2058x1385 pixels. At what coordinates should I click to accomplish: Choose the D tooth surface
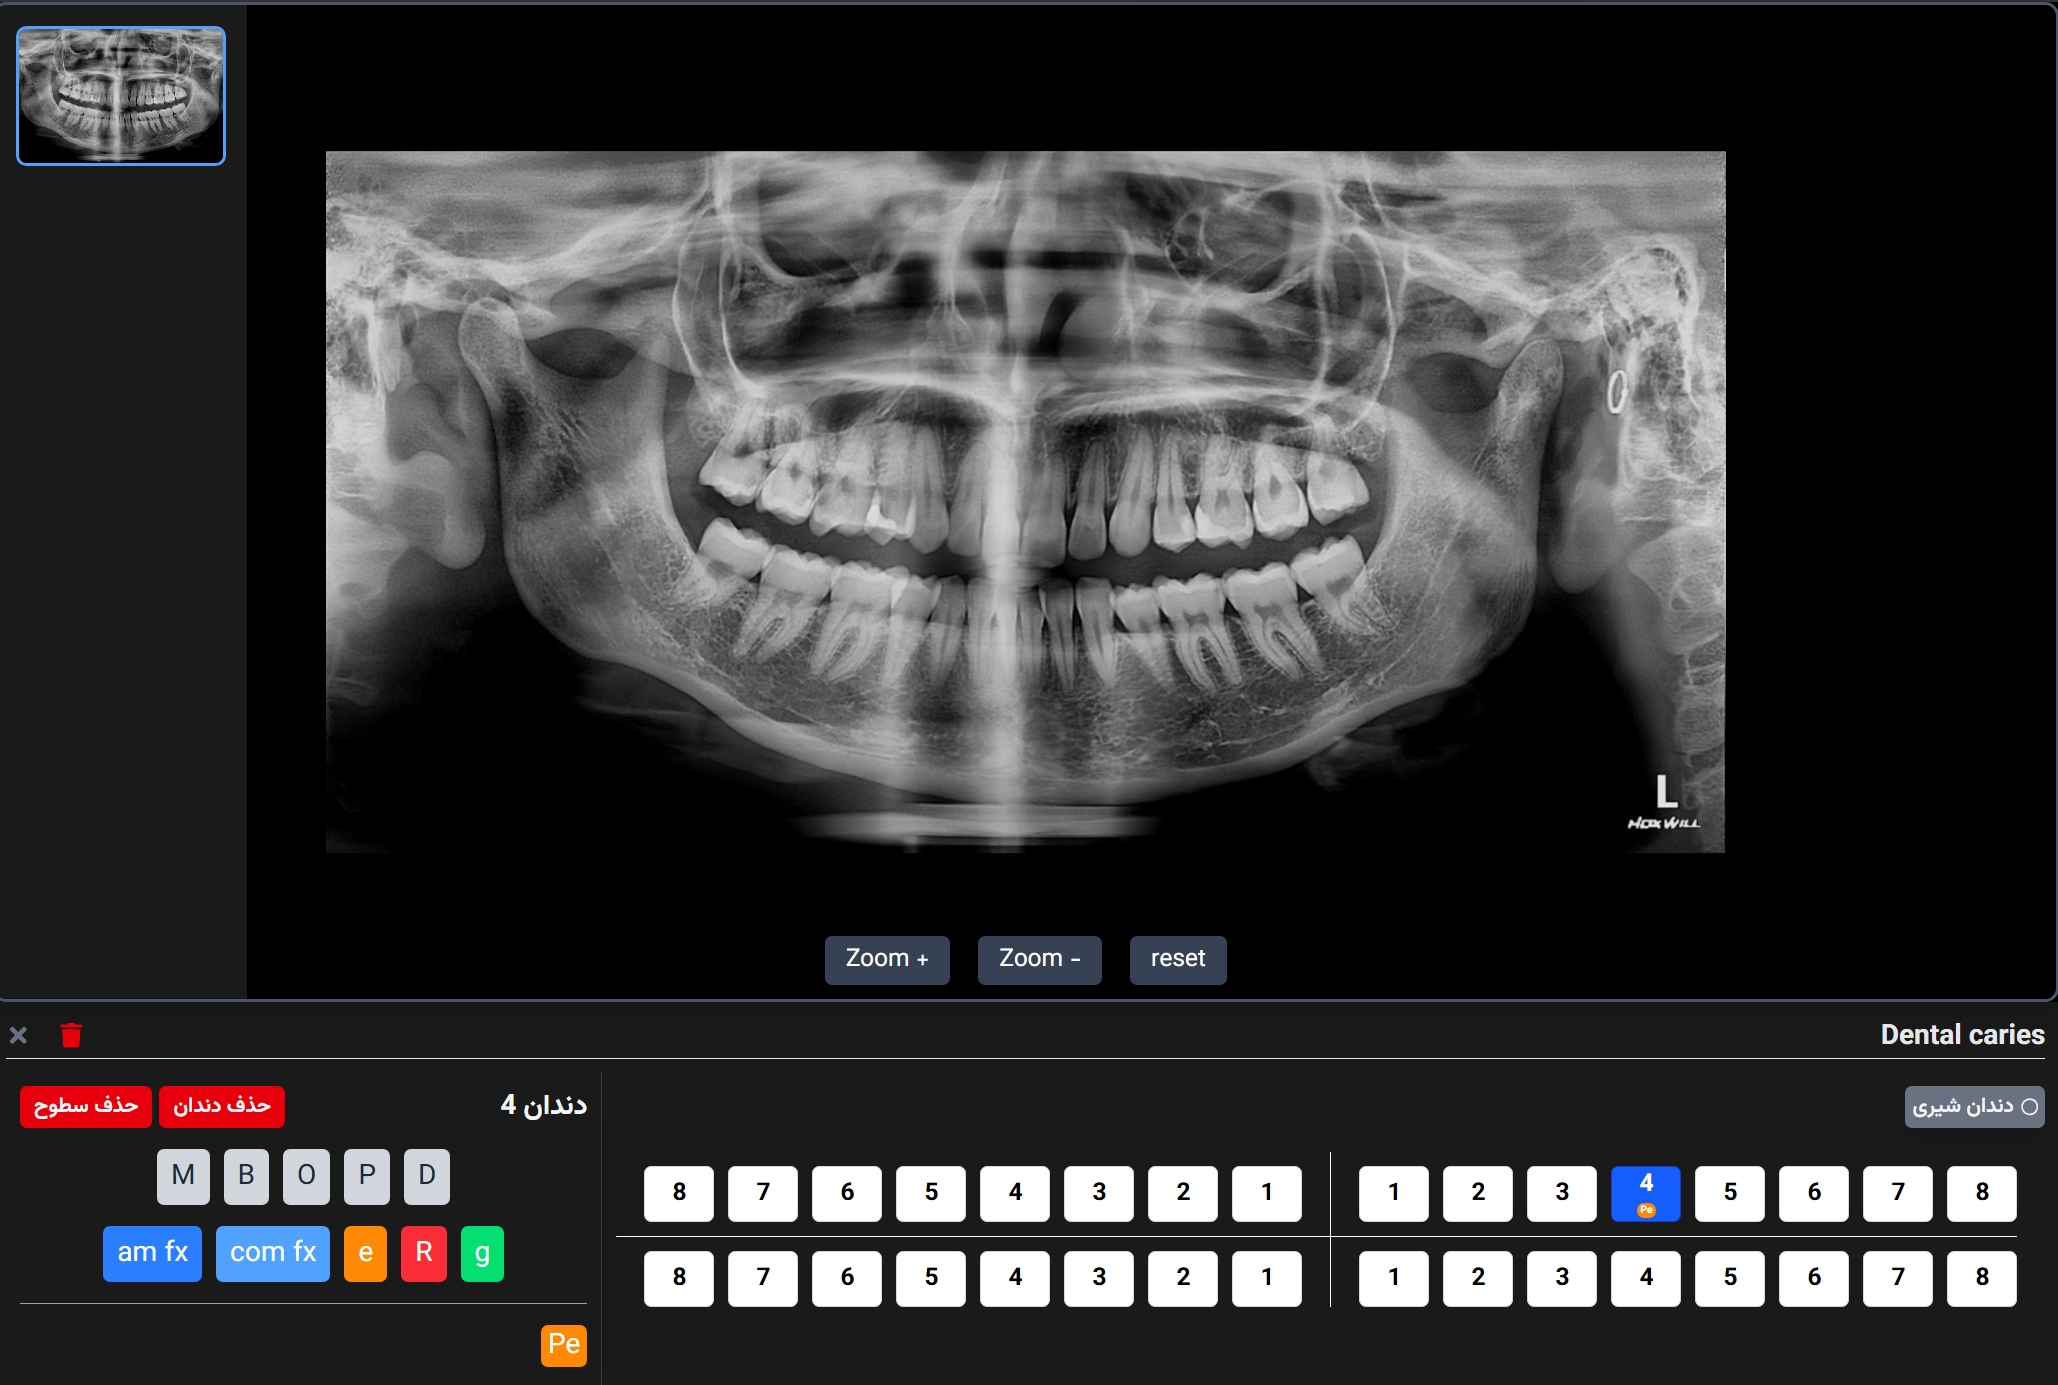[427, 1175]
